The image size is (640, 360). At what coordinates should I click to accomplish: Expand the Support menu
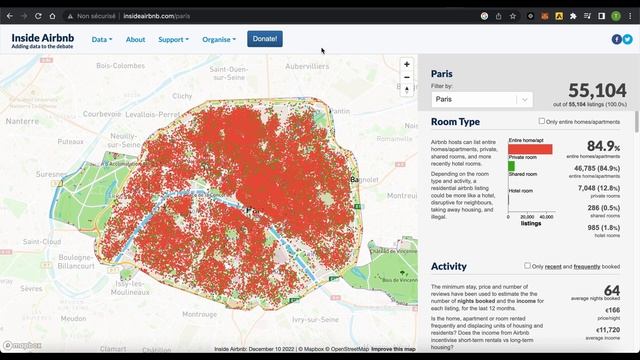pos(173,40)
